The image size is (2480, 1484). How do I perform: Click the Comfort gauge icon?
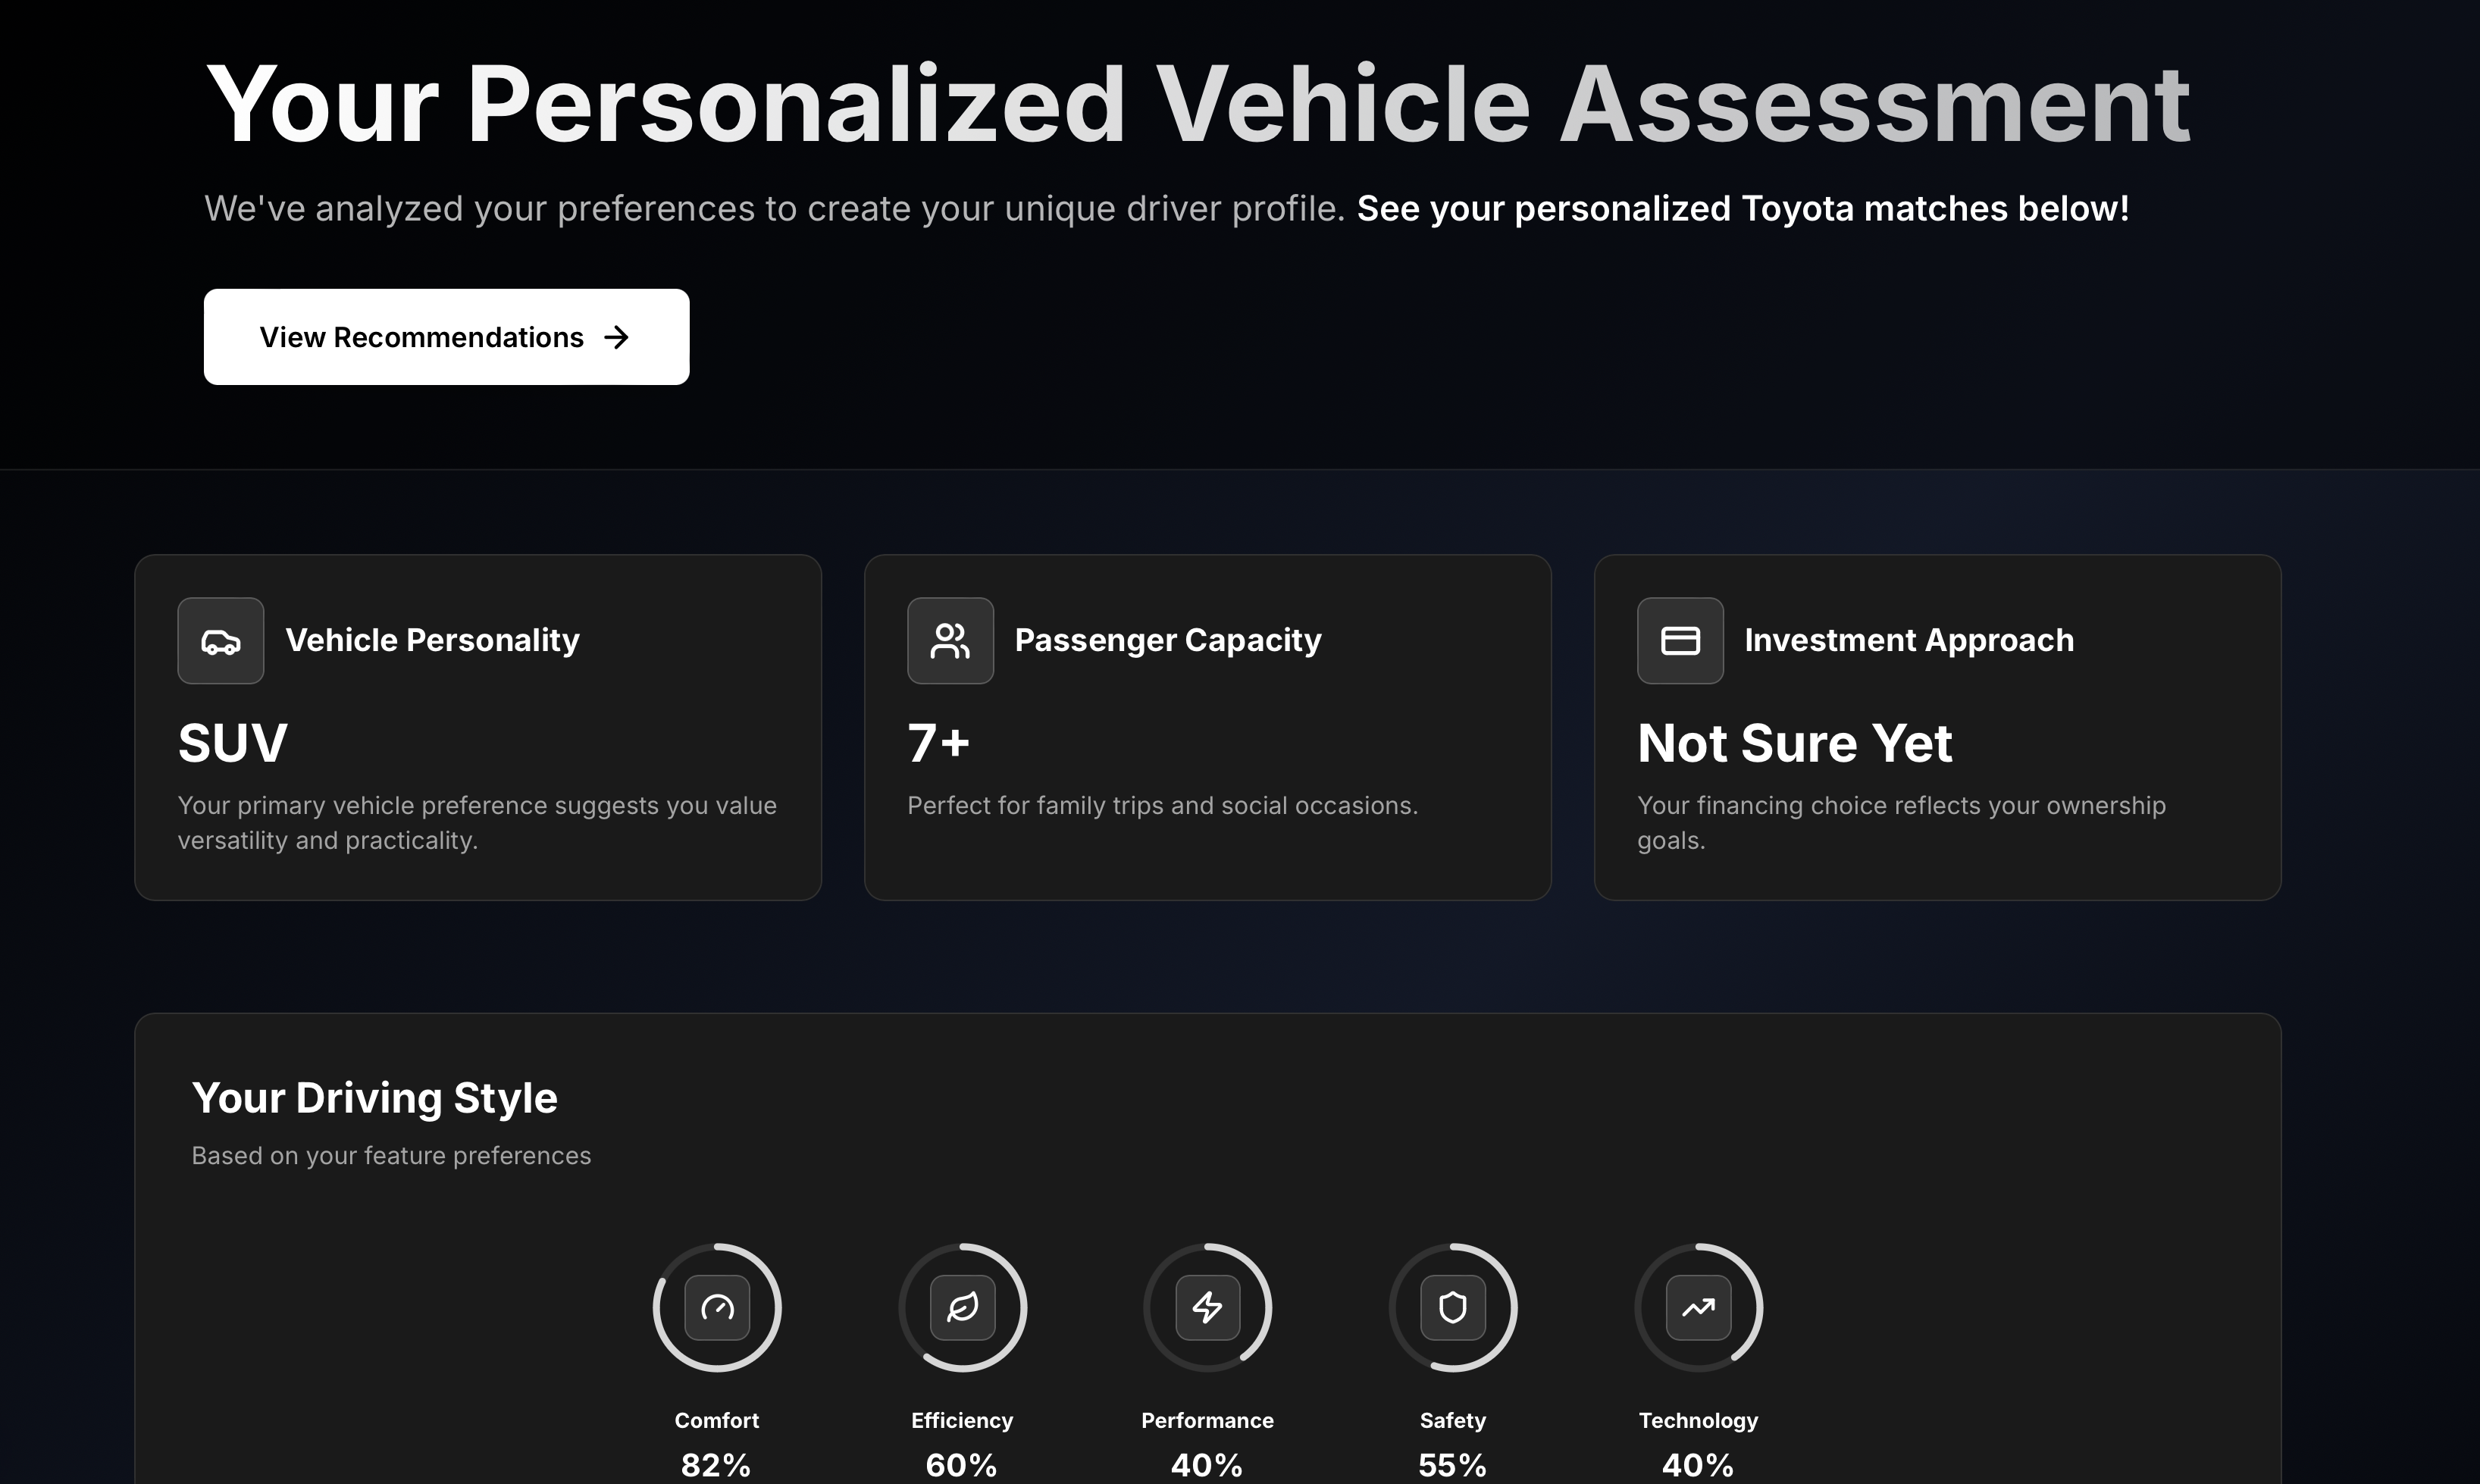(717, 1307)
